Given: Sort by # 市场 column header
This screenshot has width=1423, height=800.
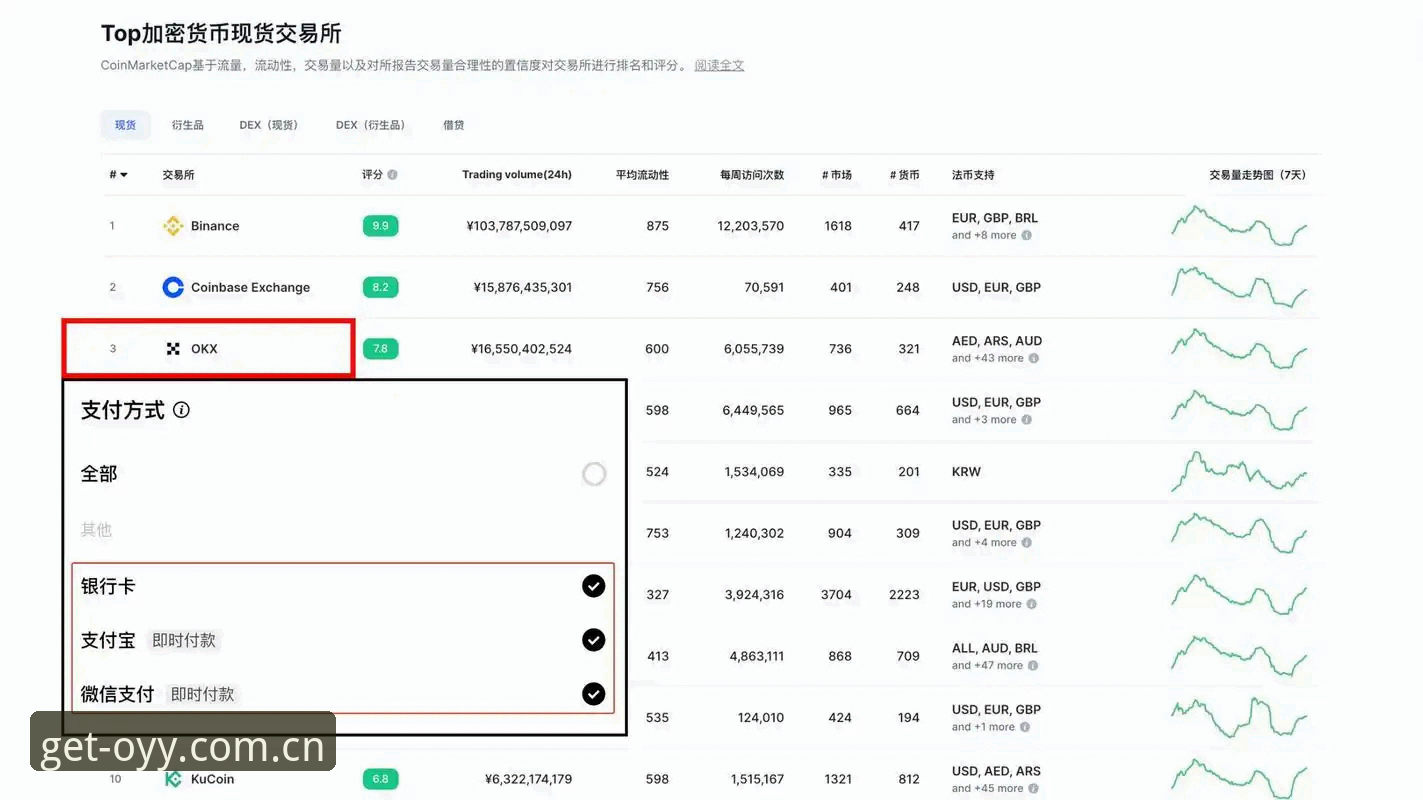Looking at the screenshot, I should tap(837, 175).
